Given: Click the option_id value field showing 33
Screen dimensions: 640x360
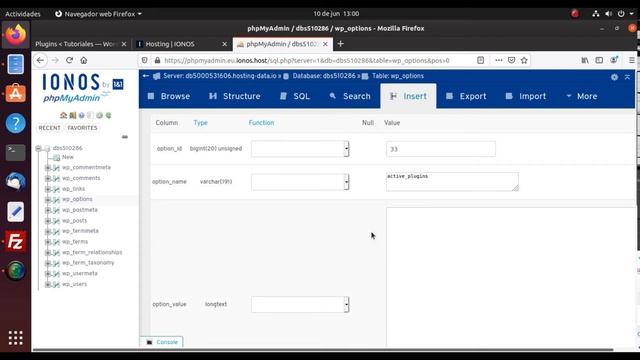Looking at the screenshot, I should click(x=441, y=149).
